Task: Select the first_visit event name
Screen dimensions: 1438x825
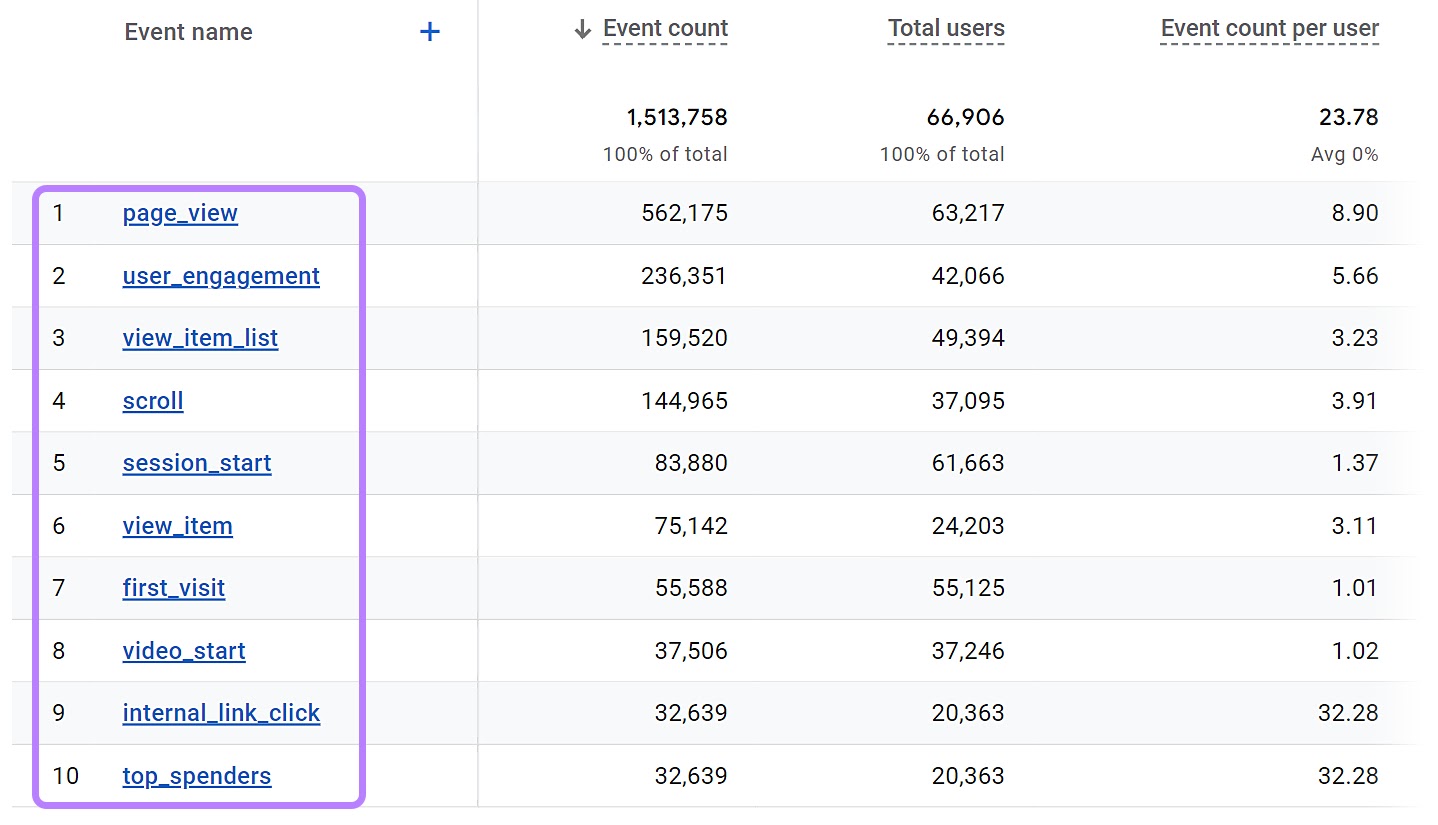Action: tap(173, 588)
